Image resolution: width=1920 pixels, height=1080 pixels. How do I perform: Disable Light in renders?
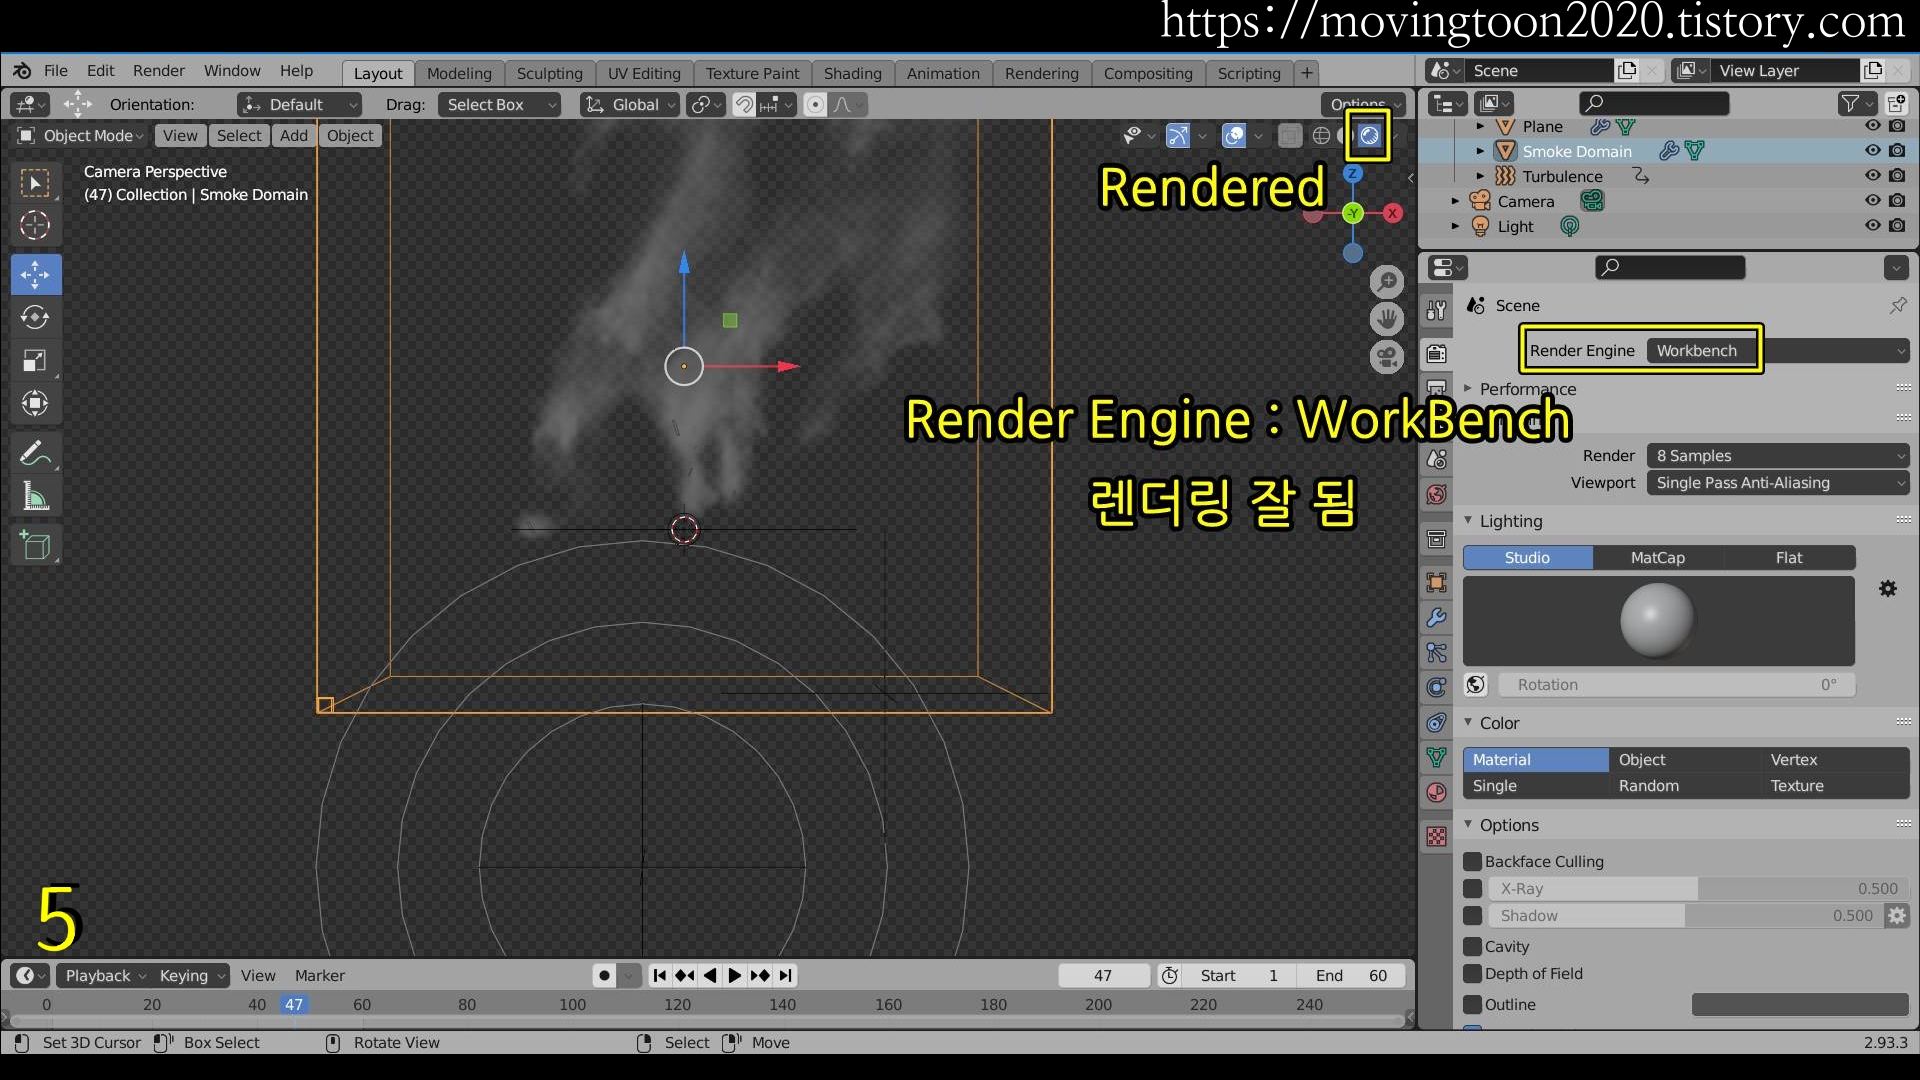click(1897, 225)
